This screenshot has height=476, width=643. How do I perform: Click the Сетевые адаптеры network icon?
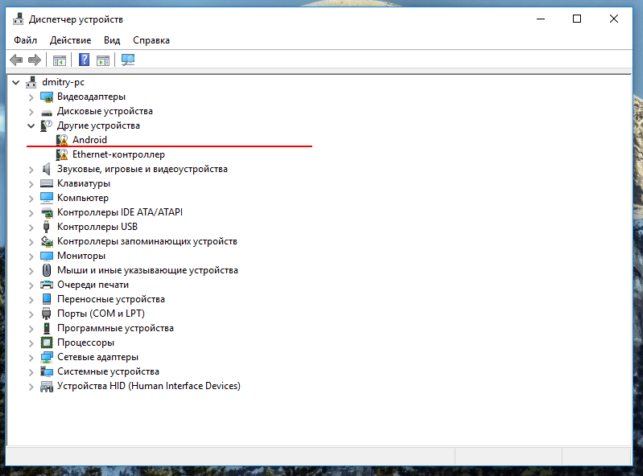click(47, 357)
